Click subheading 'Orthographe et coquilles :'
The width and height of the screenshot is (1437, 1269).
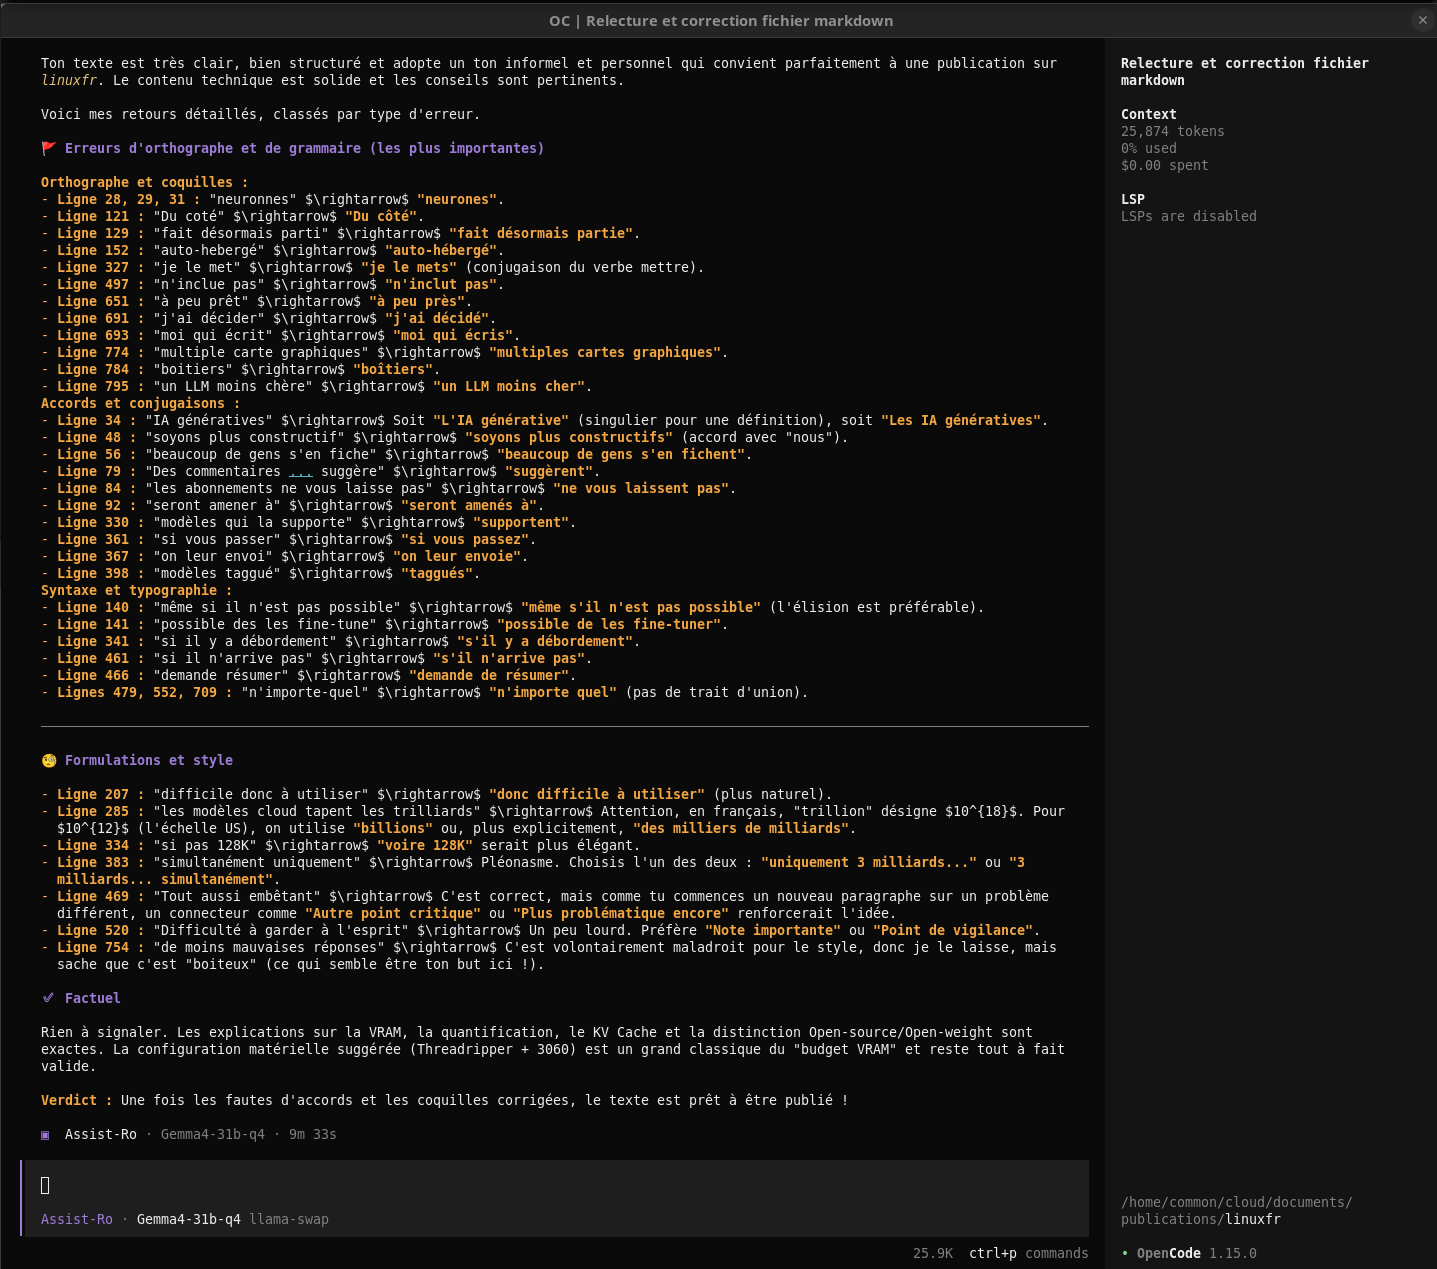point(145,182)
